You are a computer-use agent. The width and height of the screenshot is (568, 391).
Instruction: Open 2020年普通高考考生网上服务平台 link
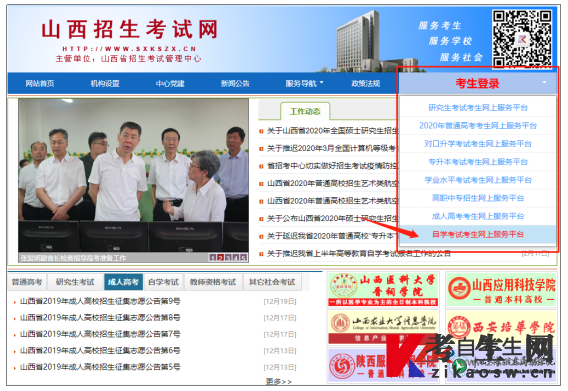[478, 126]
